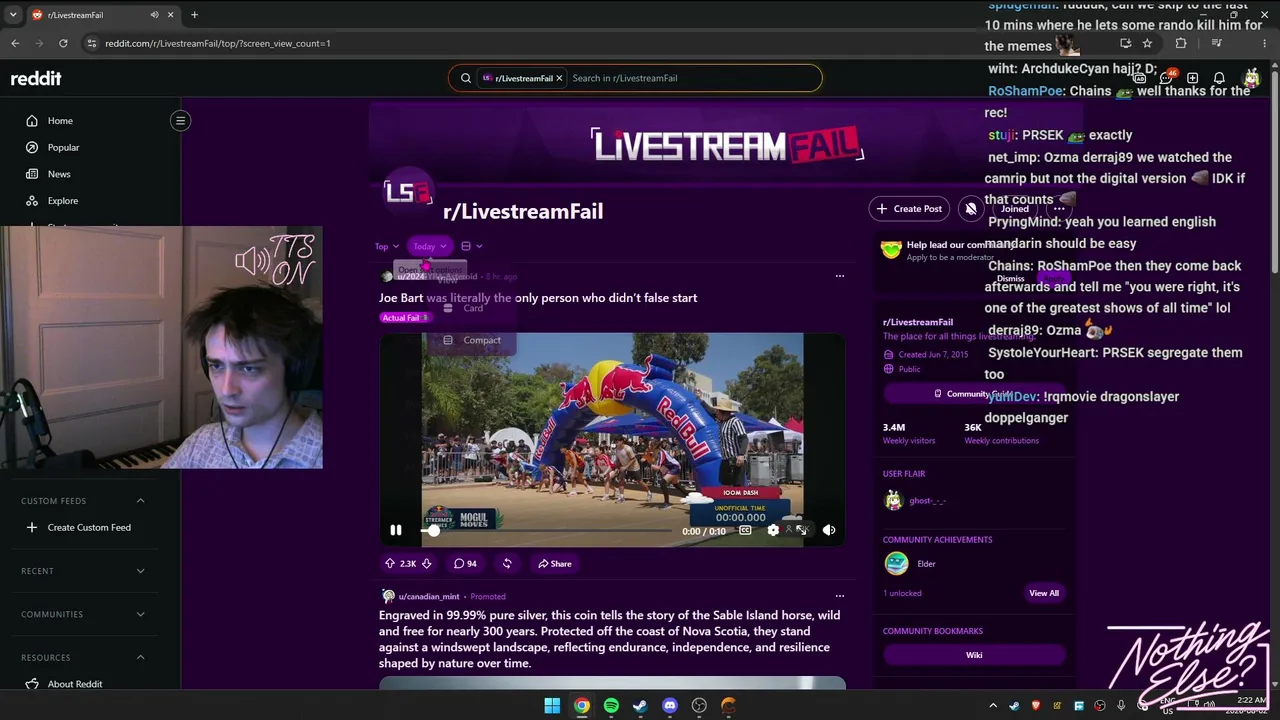Click the Reddit logo

tap(36, 78)
